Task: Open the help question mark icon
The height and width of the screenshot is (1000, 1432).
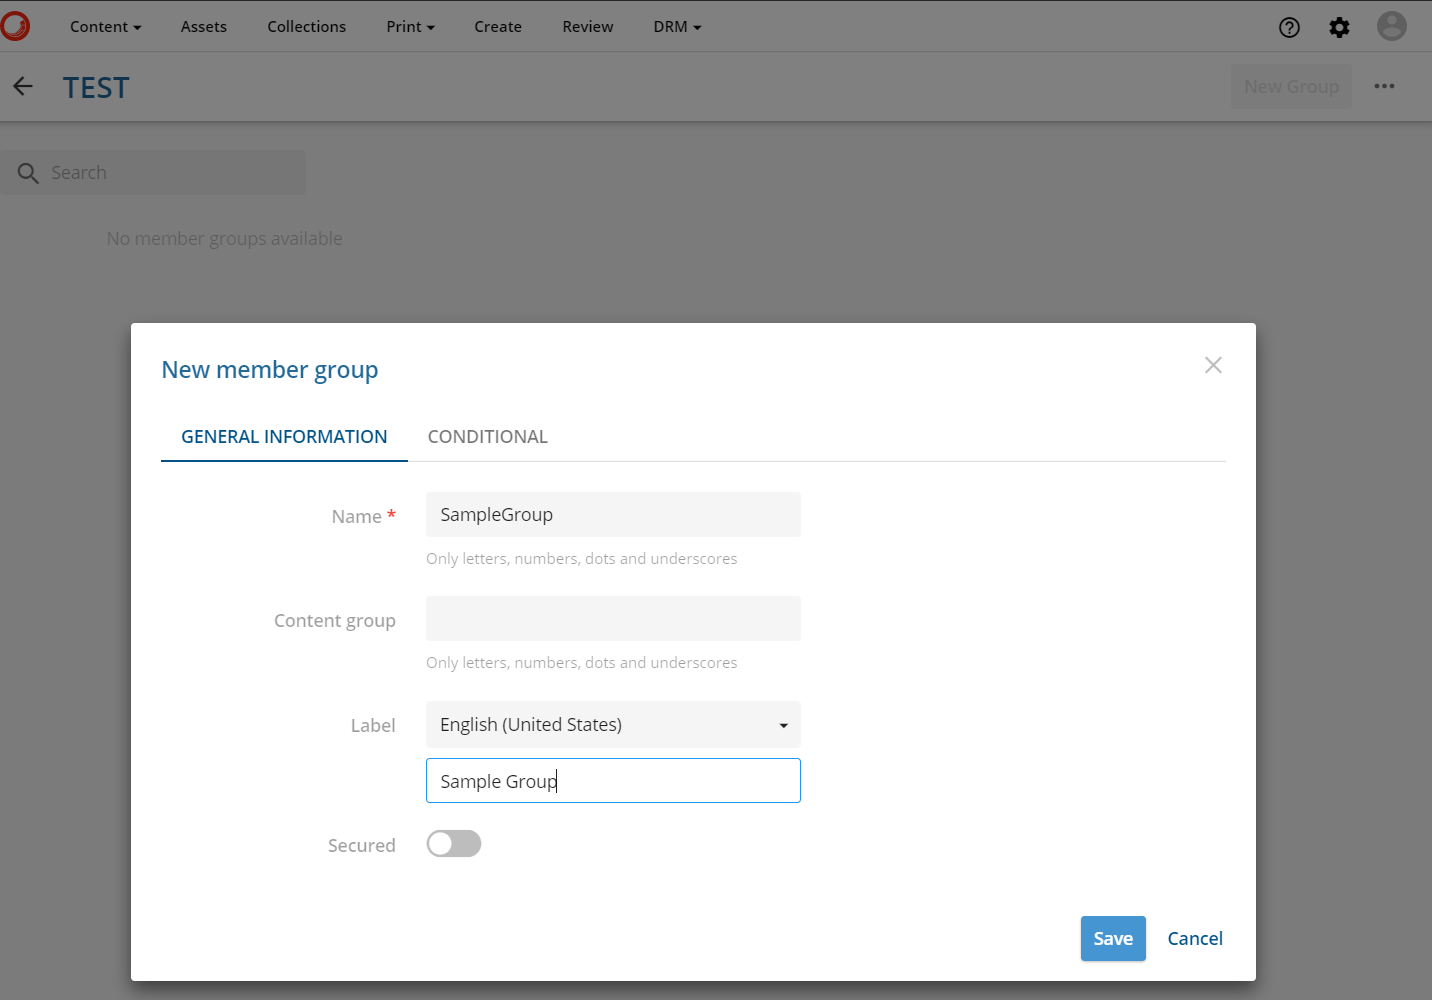Action: (1289, 27)
